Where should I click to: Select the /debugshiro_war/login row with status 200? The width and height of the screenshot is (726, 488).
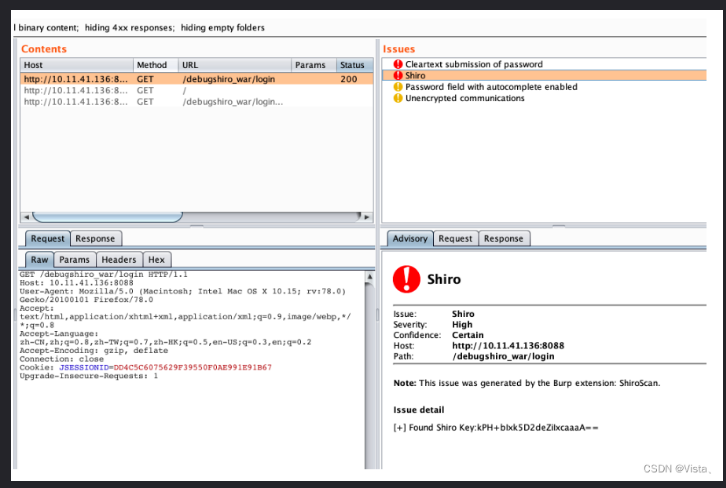pyautogui.click(x=197, y=79)
